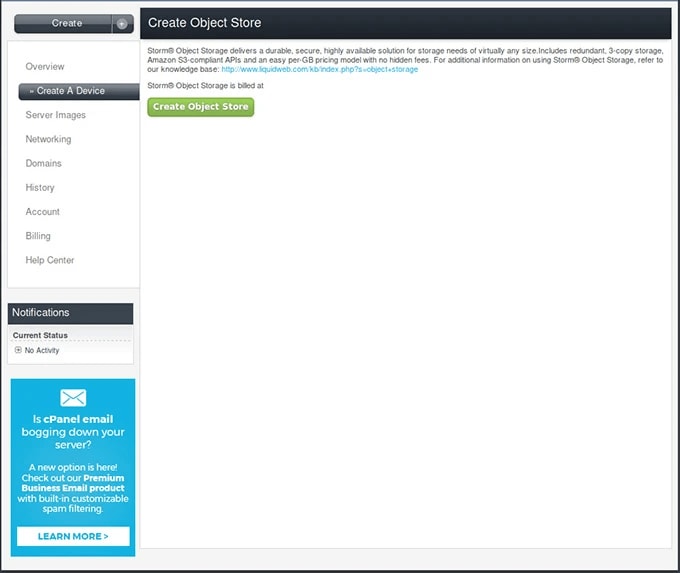Expand the No Activity status entry
Viewport: 680px width, 573px height.
click(18, 350)
